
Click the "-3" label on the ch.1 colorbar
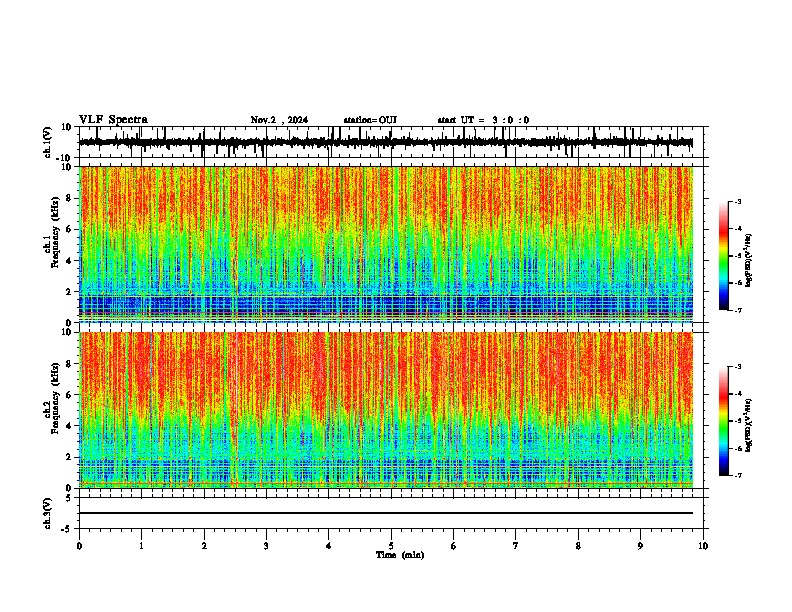(737, 201)
